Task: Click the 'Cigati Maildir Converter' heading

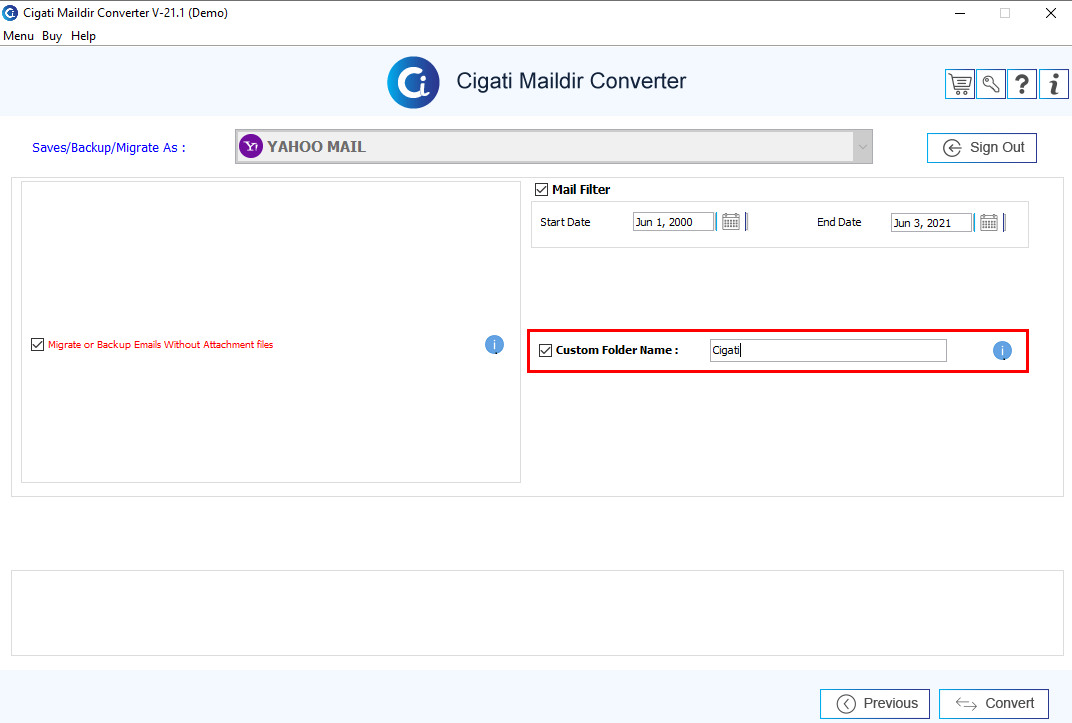Action: click(x=571, y=81)
